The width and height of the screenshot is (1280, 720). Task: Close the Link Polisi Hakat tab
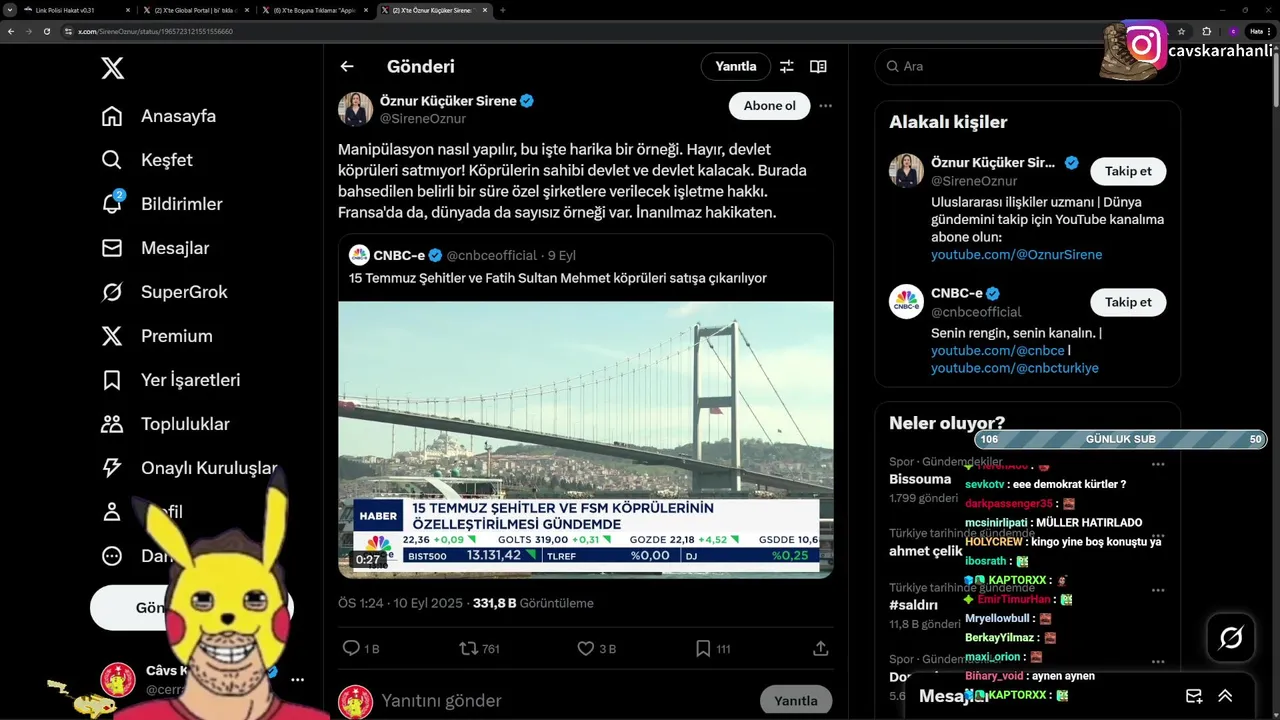point(129,10)
